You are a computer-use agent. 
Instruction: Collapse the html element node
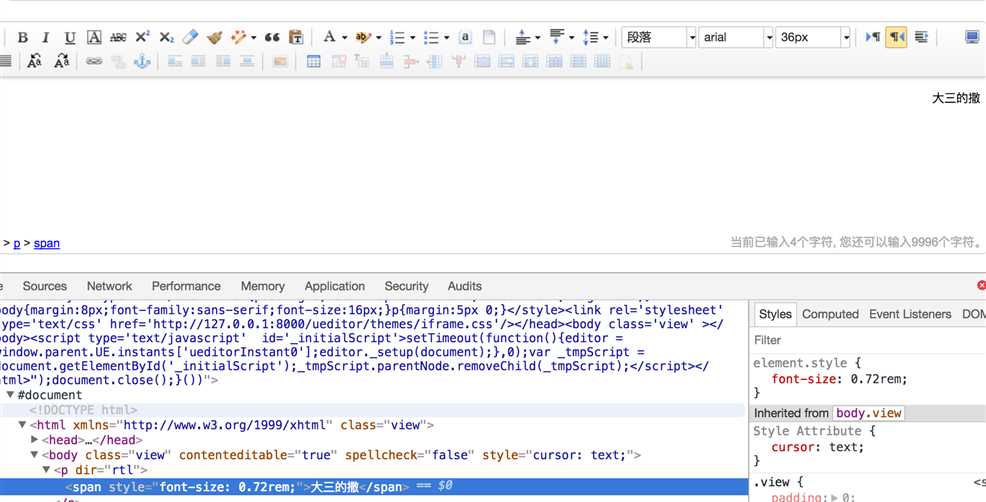point(23,425)
